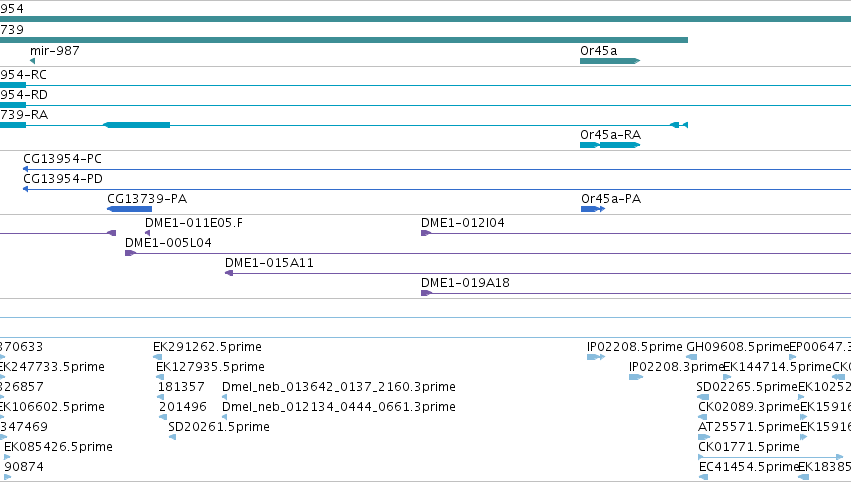Image resolution: width=851 pixels, height=482 pixels.
Task: Click the AT25571.5prime EST label
Action: 749,427
